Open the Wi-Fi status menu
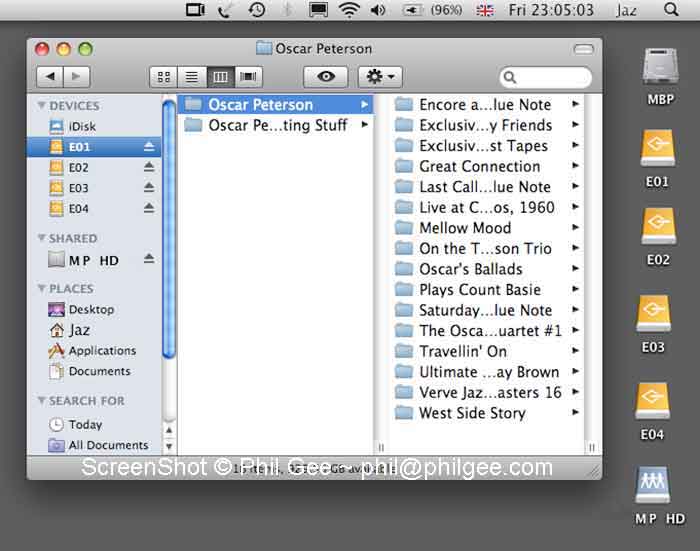This screenshot has width=700, height=551. click(x=349, y=10)
